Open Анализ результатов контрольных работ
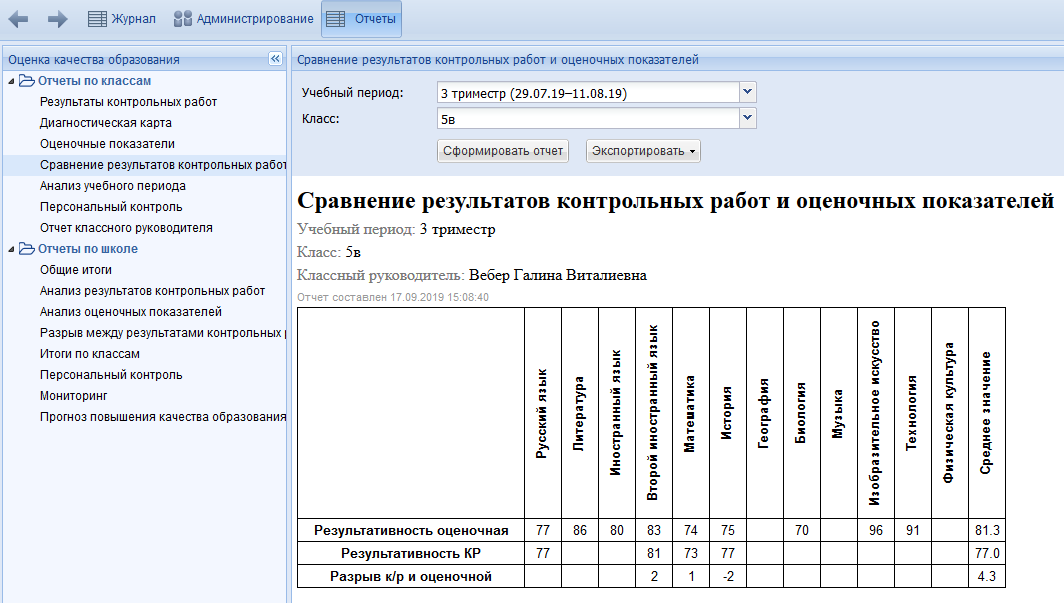 153,291
